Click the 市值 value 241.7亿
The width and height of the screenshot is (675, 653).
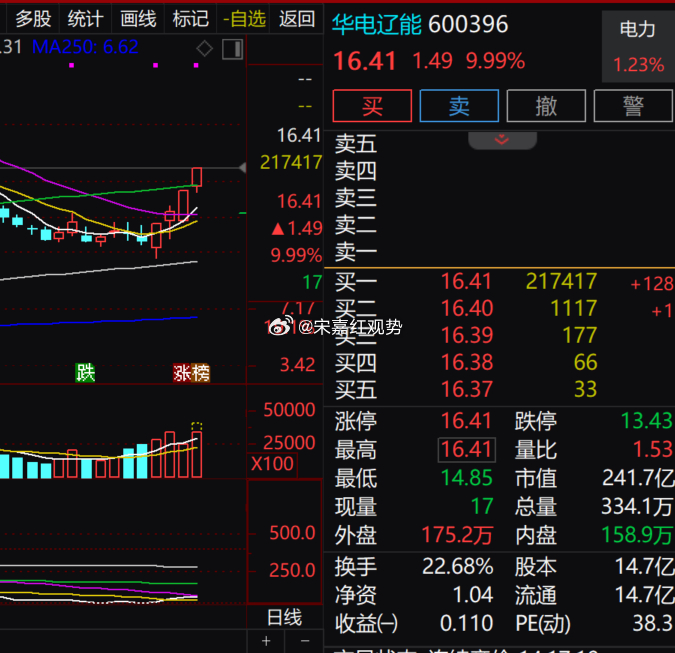[638, 478]
